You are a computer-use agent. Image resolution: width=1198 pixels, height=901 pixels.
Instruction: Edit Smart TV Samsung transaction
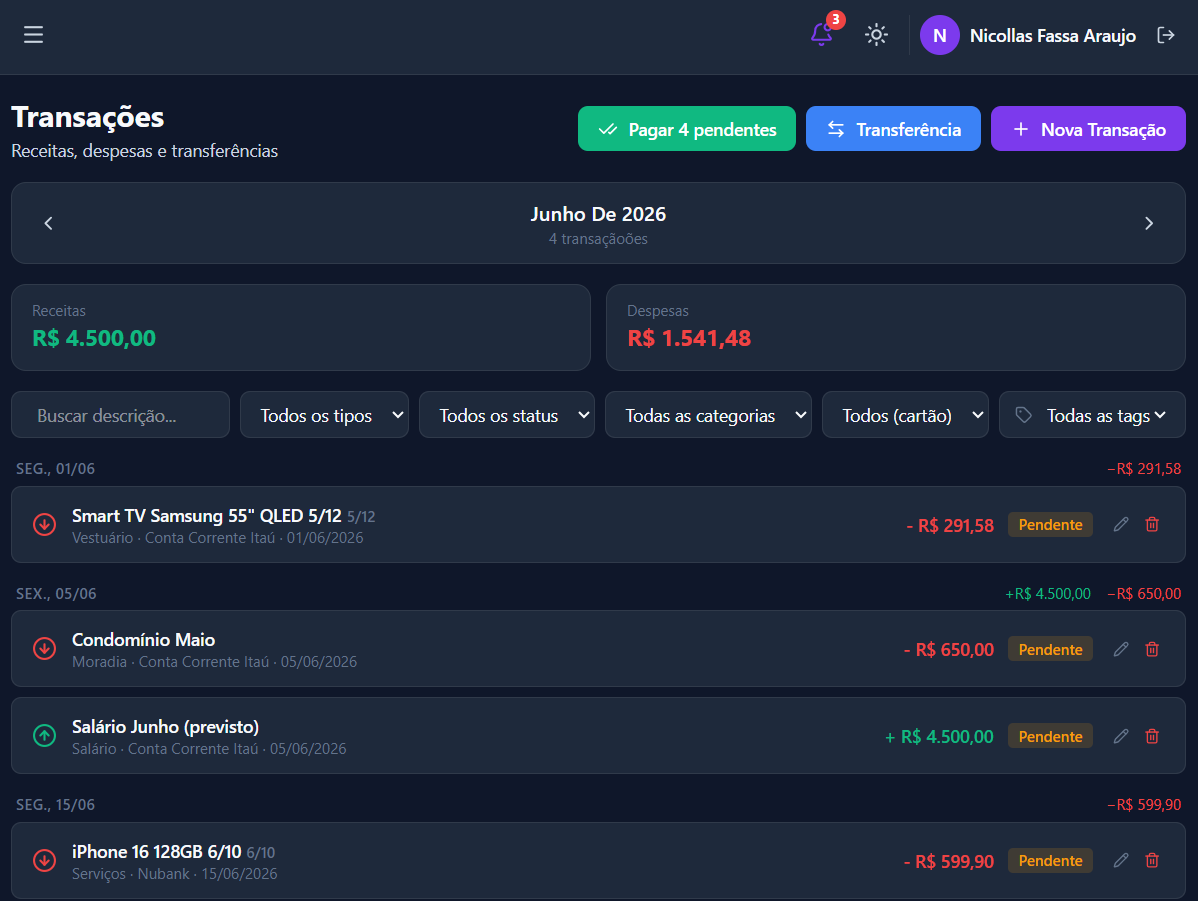coord(1121,524)
